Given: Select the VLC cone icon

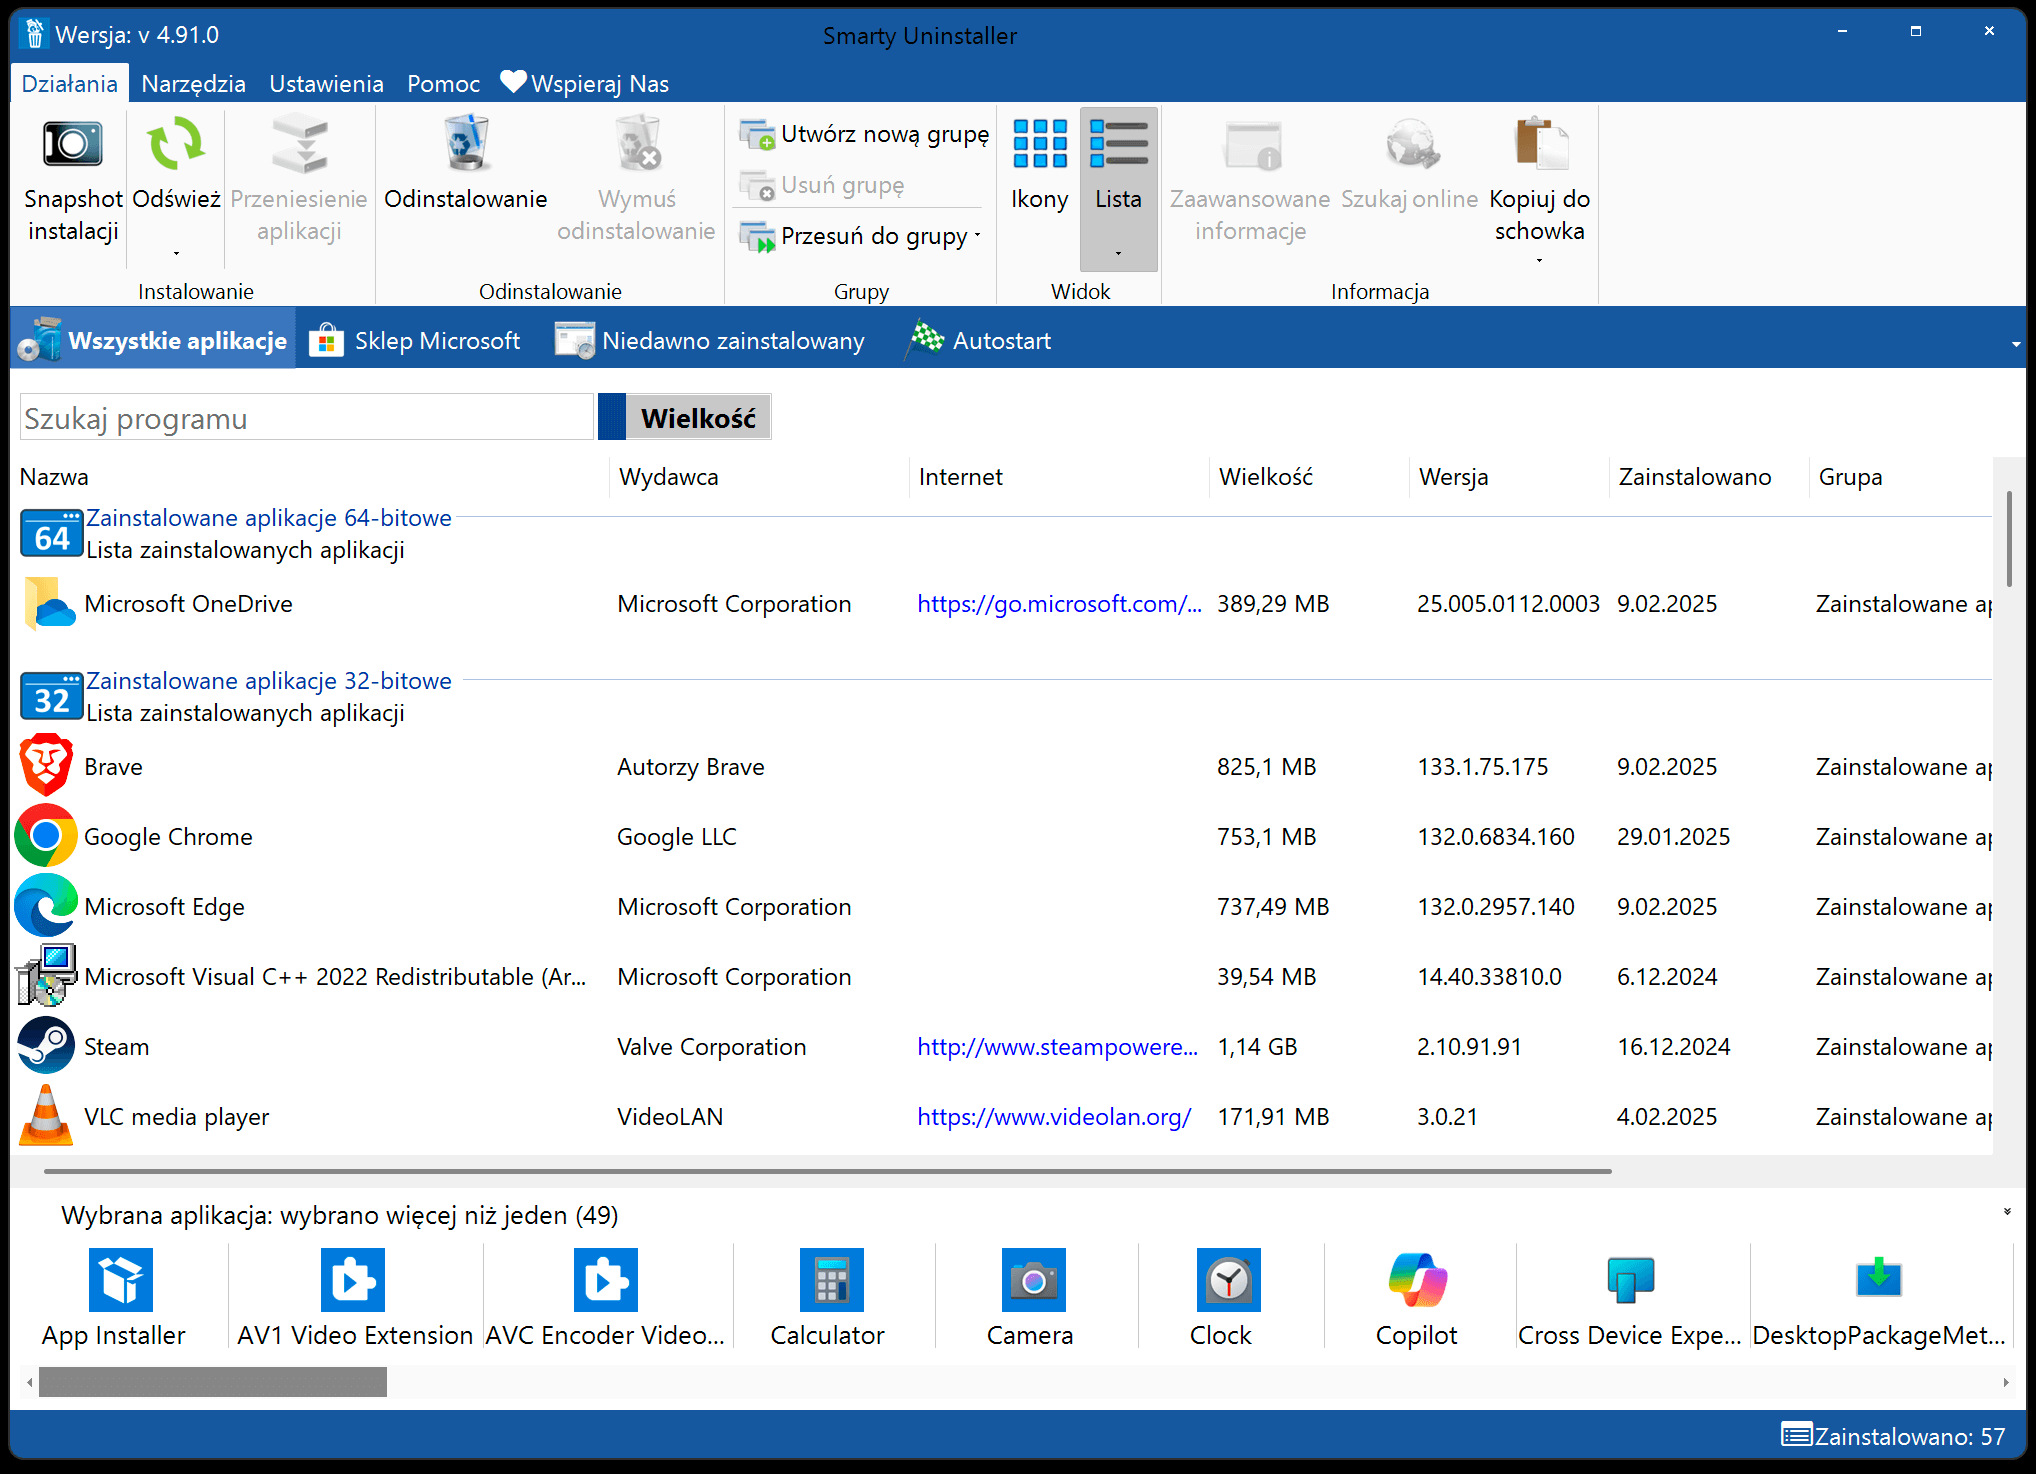Looking at the screenshot, I should pyautogui.click(x=46, y=1115).
